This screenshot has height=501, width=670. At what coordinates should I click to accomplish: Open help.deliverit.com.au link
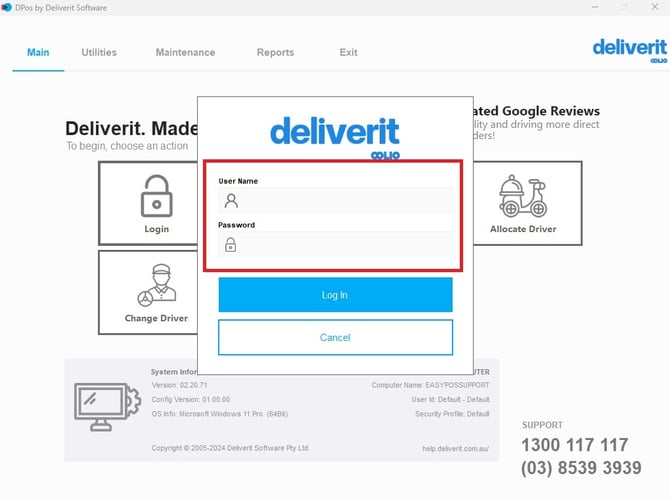click(x=455, y=448)
